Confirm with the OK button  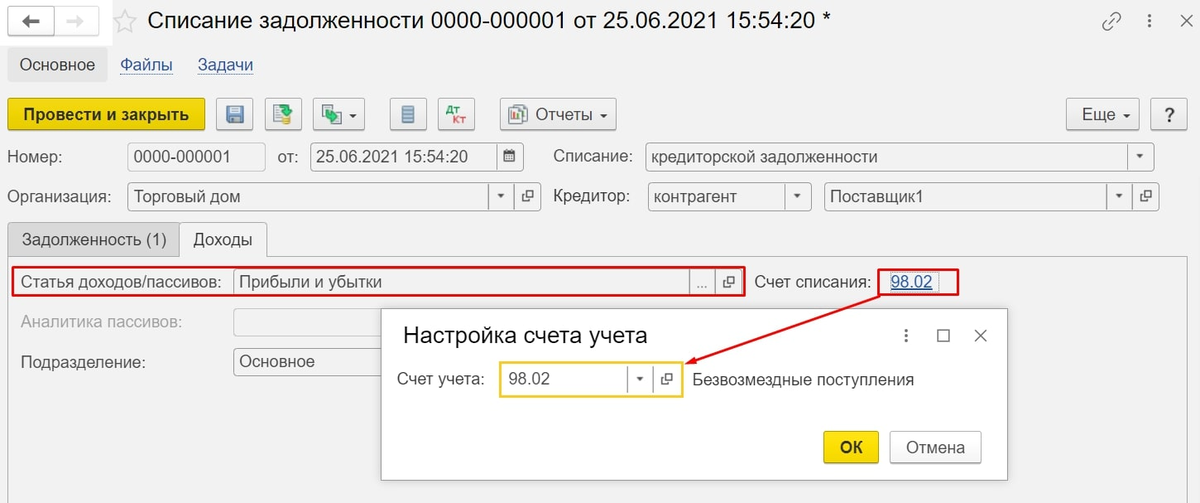851,447
